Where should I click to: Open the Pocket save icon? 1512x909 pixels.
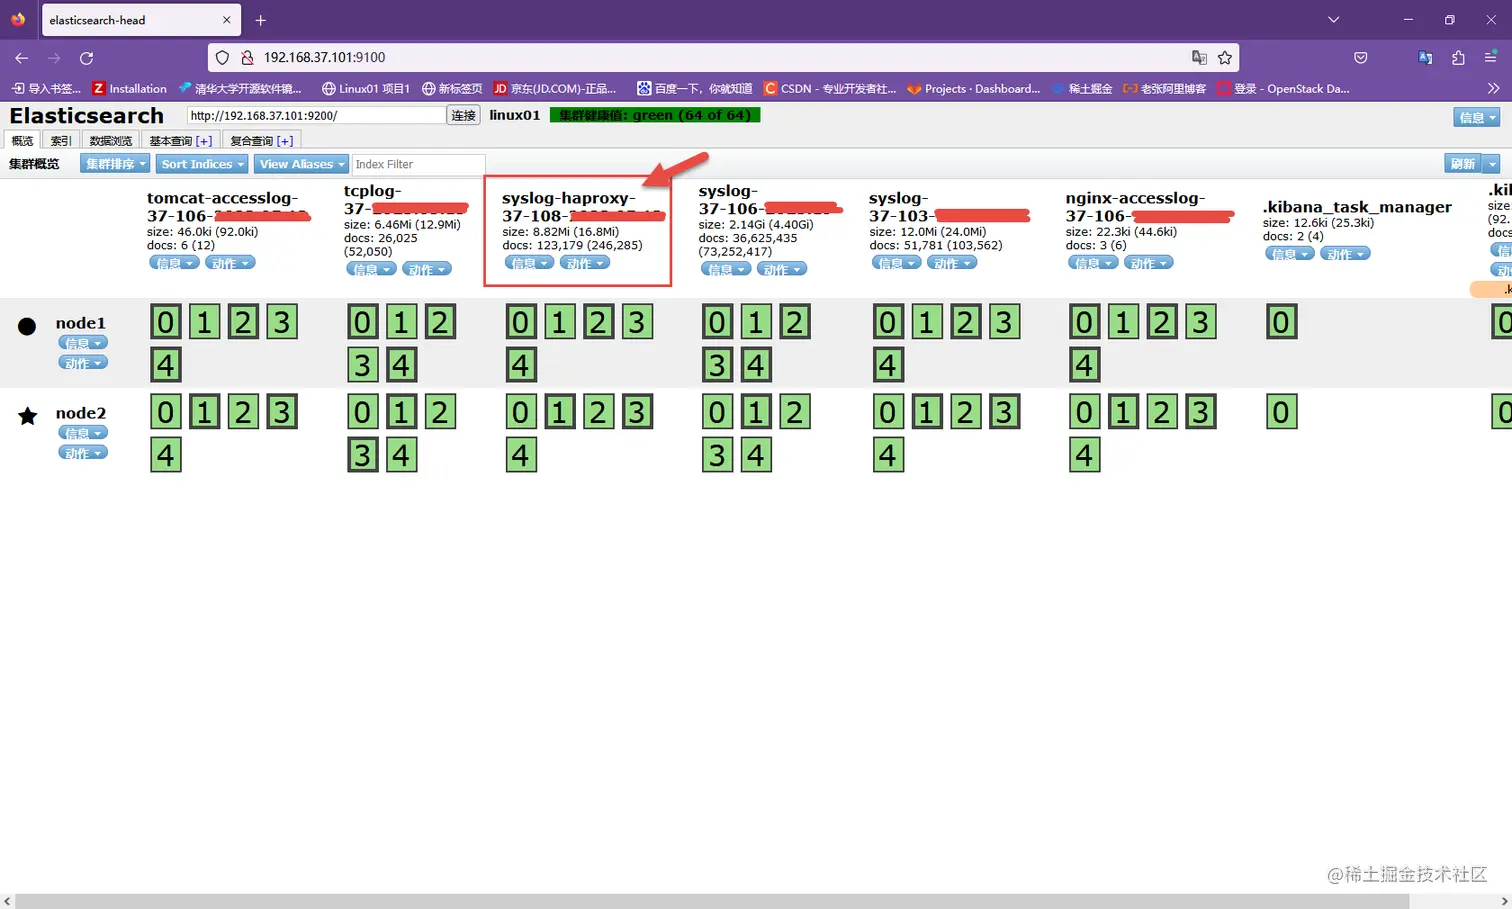pyautogui.click(x=1360, y=58)
